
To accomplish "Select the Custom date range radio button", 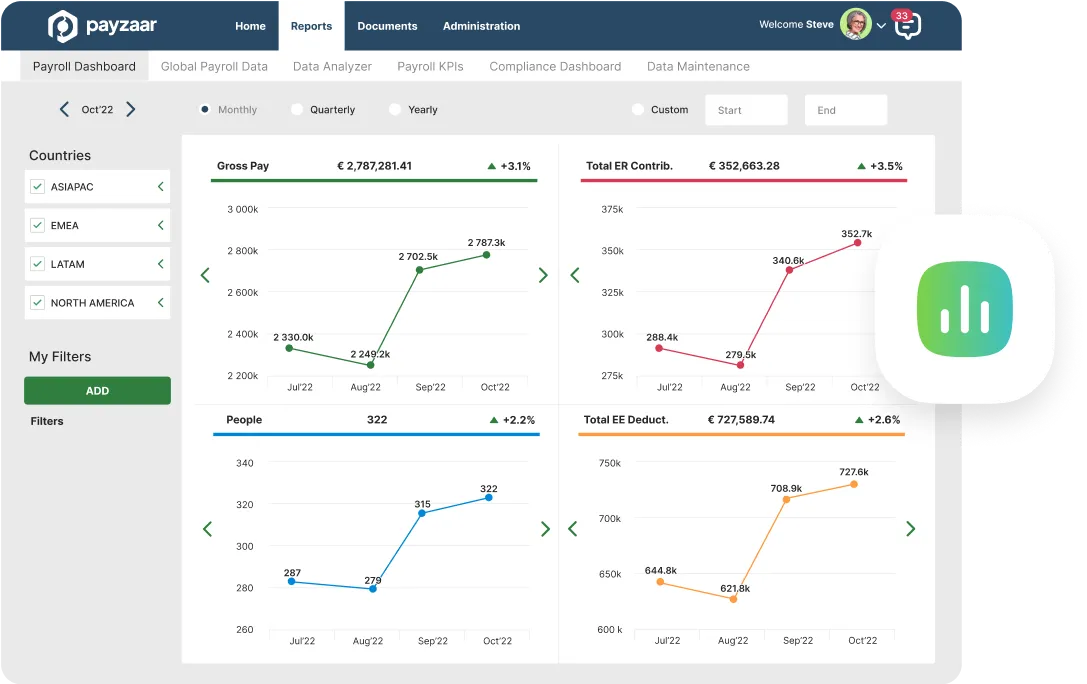I will pos(638,110).
